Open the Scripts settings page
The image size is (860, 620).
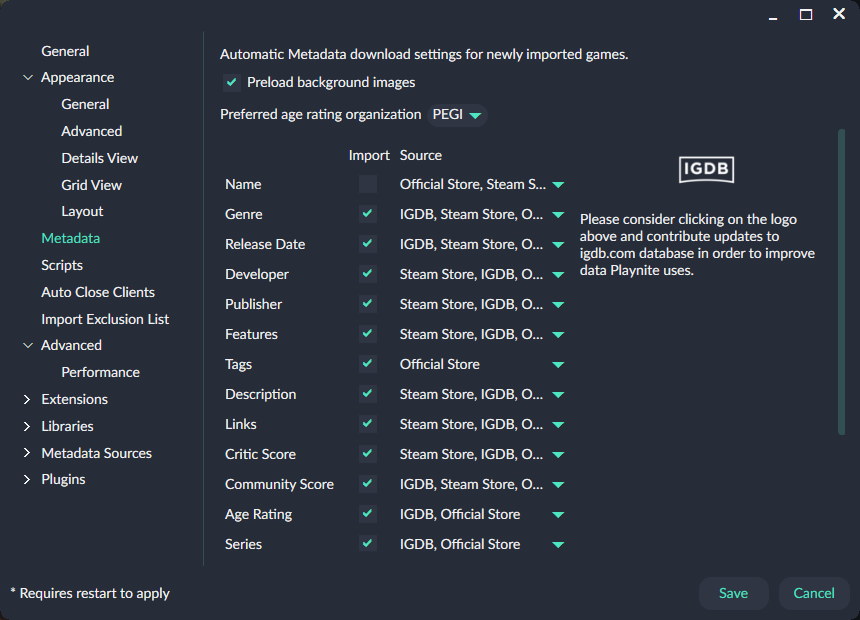click(x=61, y=265)
